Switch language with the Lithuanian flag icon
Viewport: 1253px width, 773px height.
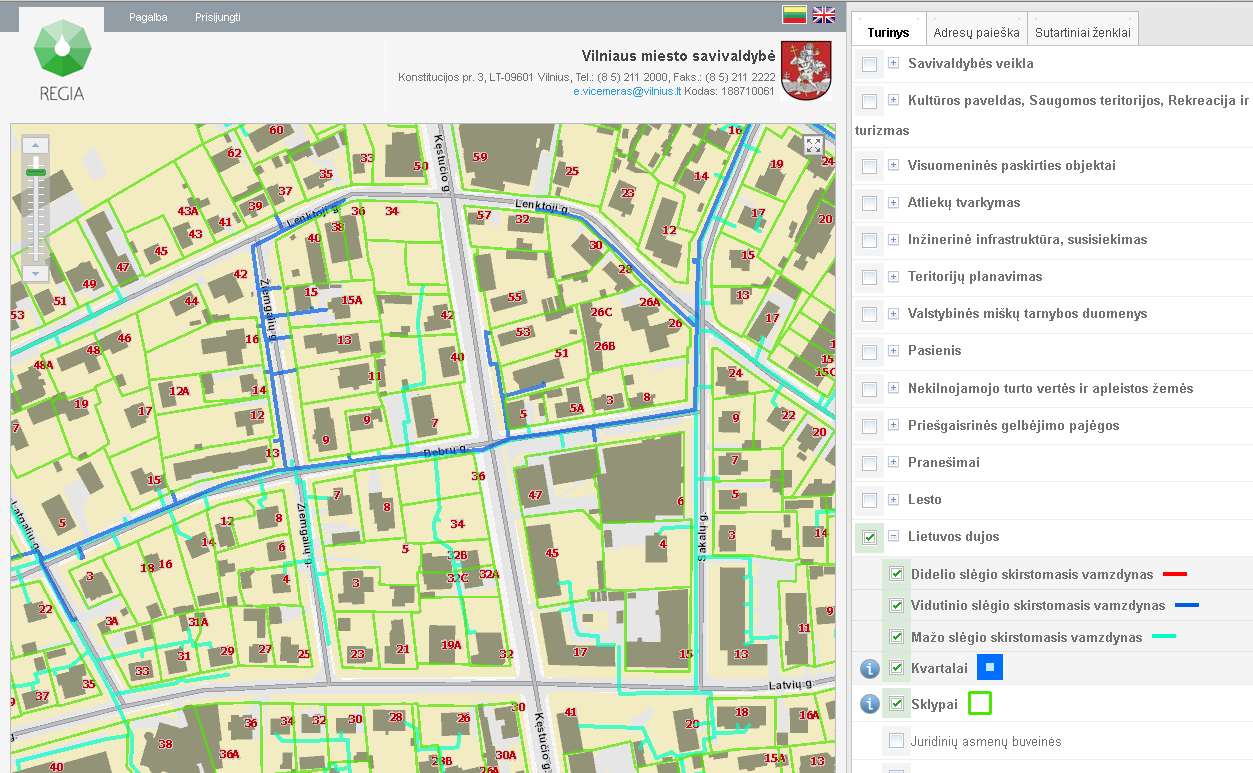[x=794, y=14]
